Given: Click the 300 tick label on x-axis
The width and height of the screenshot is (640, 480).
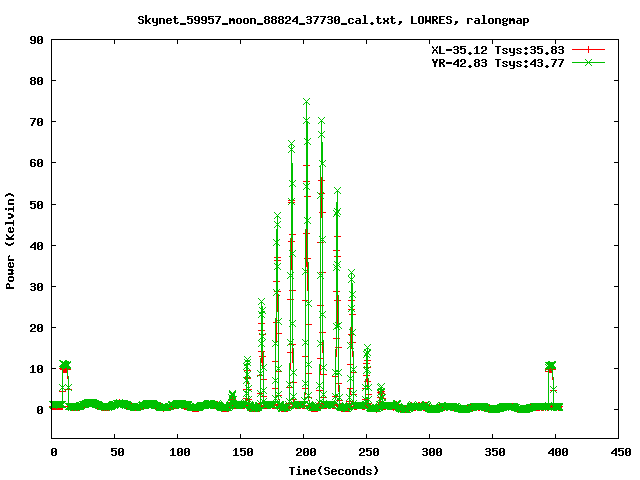Looking at the screenshot, I should [x=432, y=452].
